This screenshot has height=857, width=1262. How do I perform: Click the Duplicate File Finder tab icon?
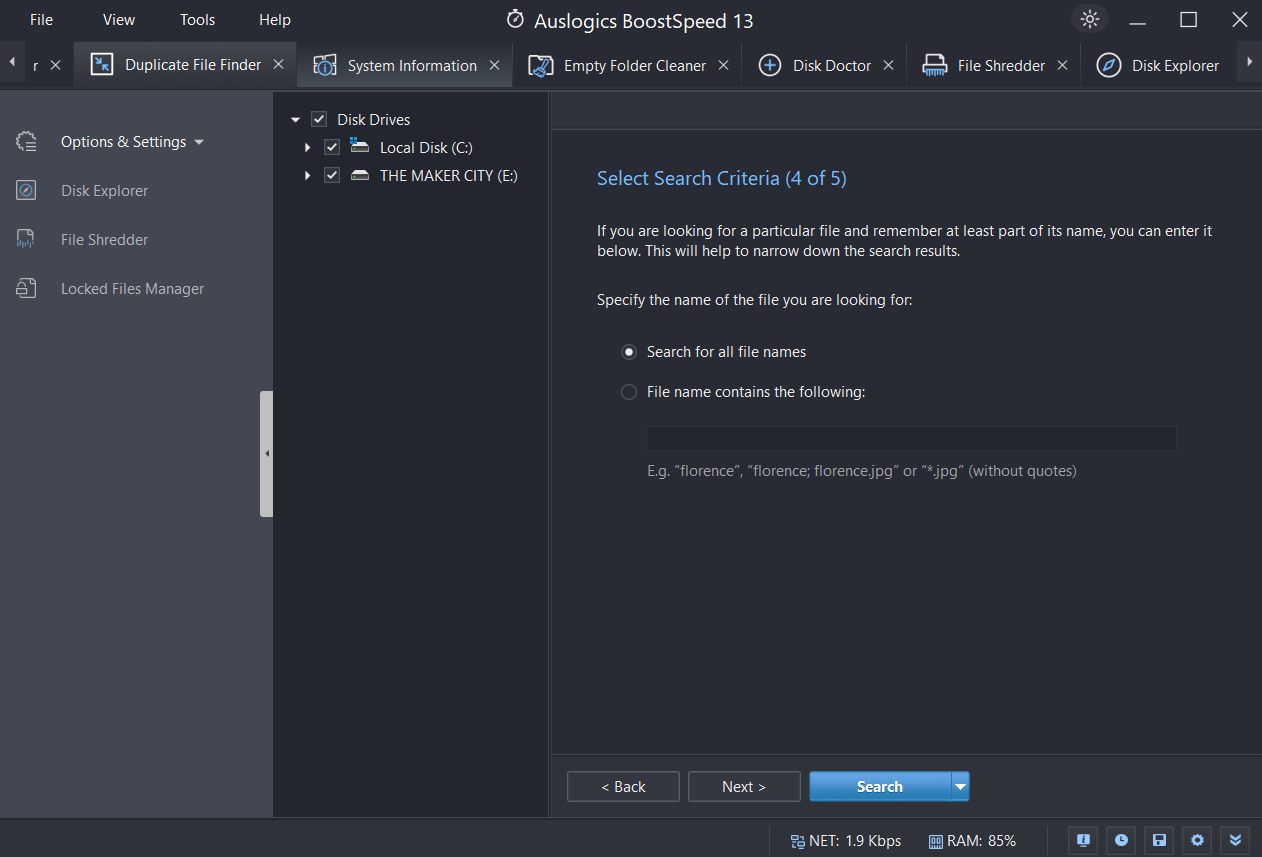point(102,64)
